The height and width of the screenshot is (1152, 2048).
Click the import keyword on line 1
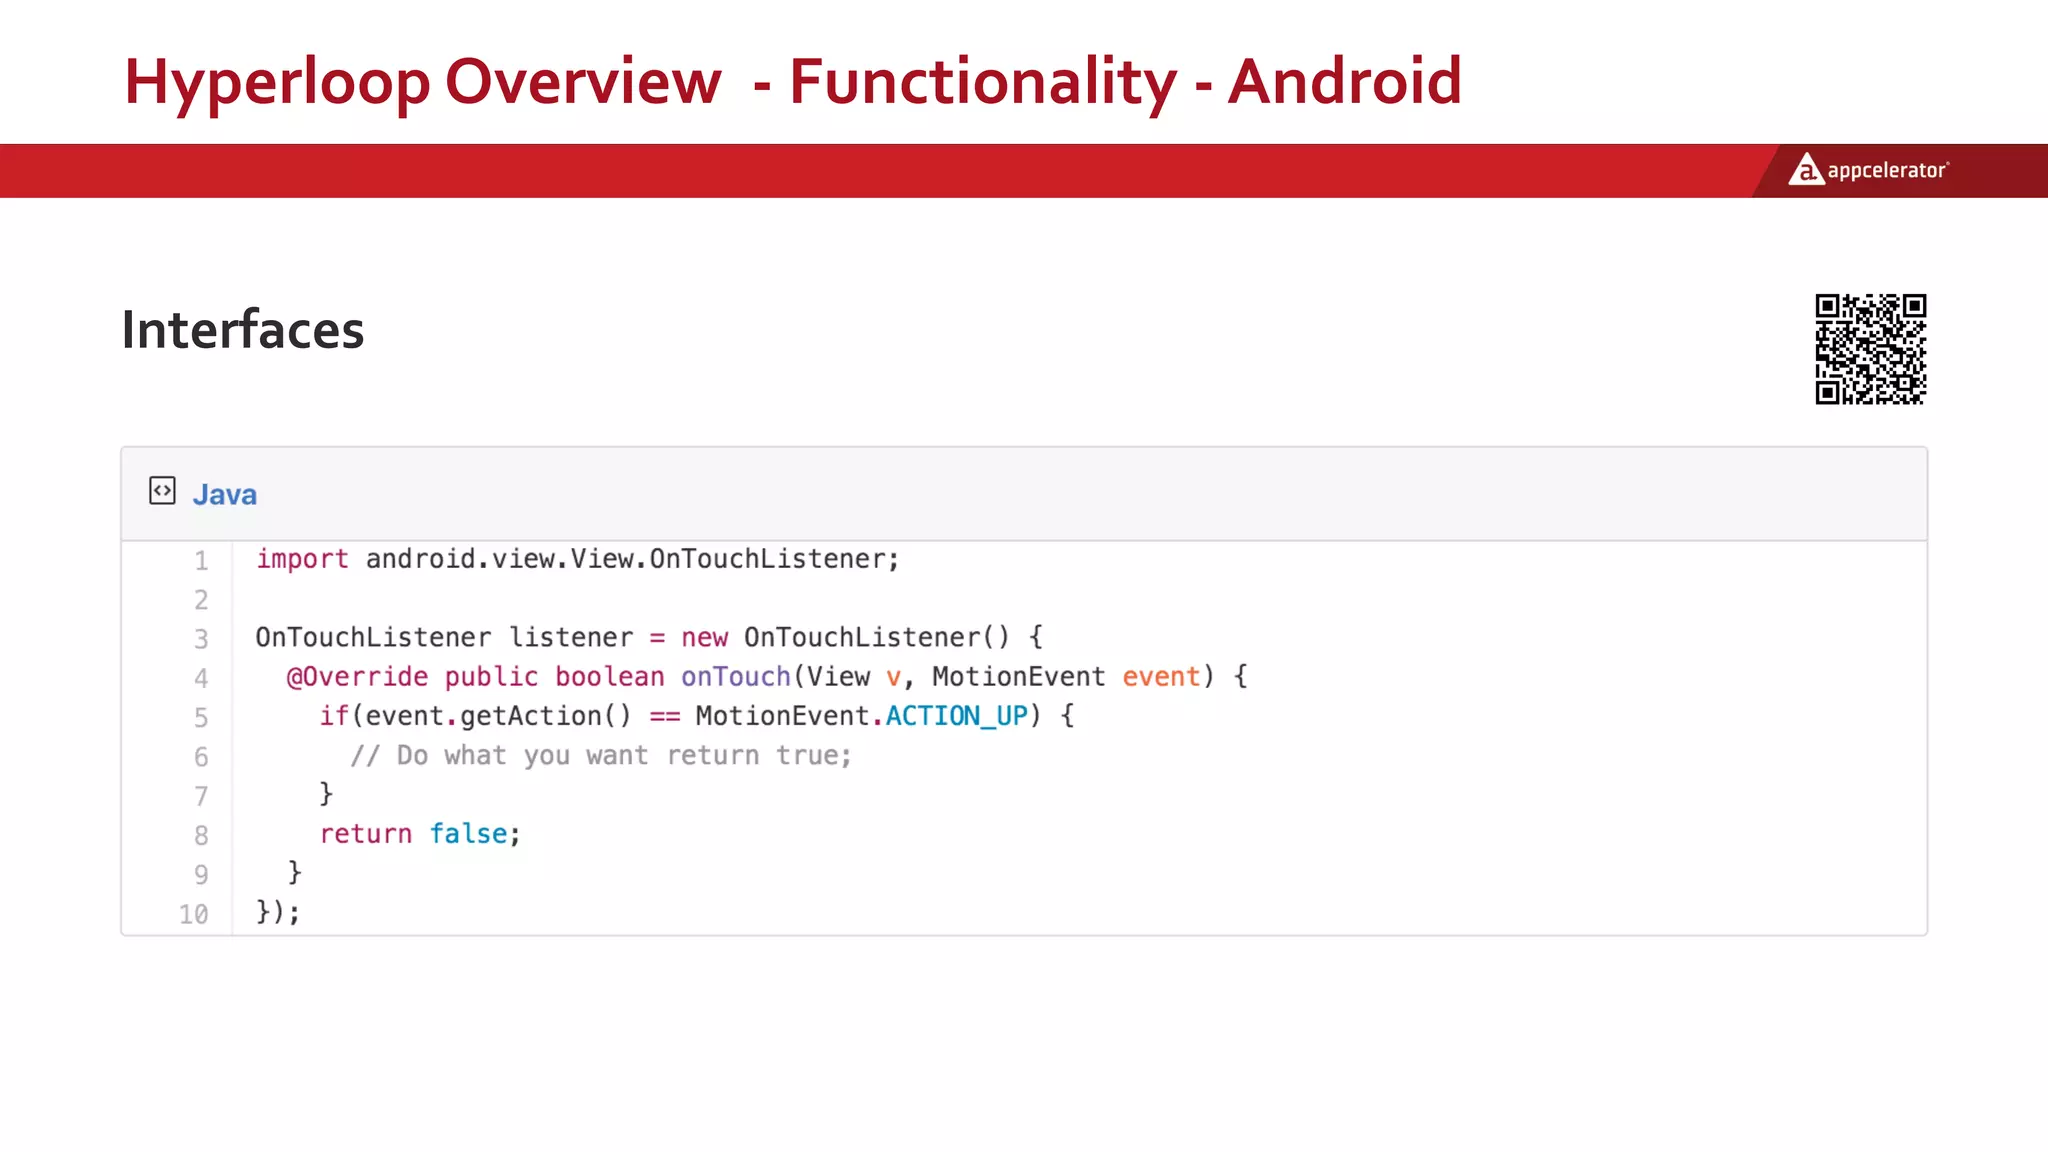302,559
